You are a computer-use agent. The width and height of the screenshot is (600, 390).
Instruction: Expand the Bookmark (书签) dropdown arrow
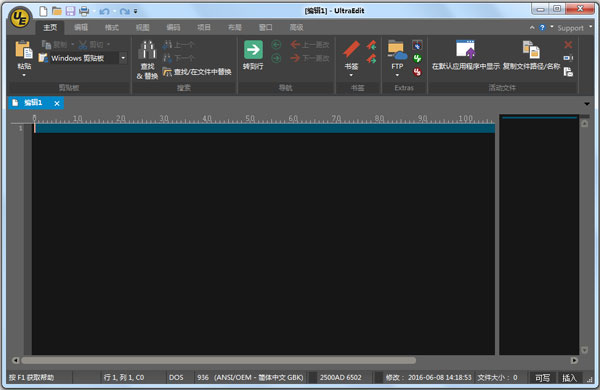pos(351,75)
